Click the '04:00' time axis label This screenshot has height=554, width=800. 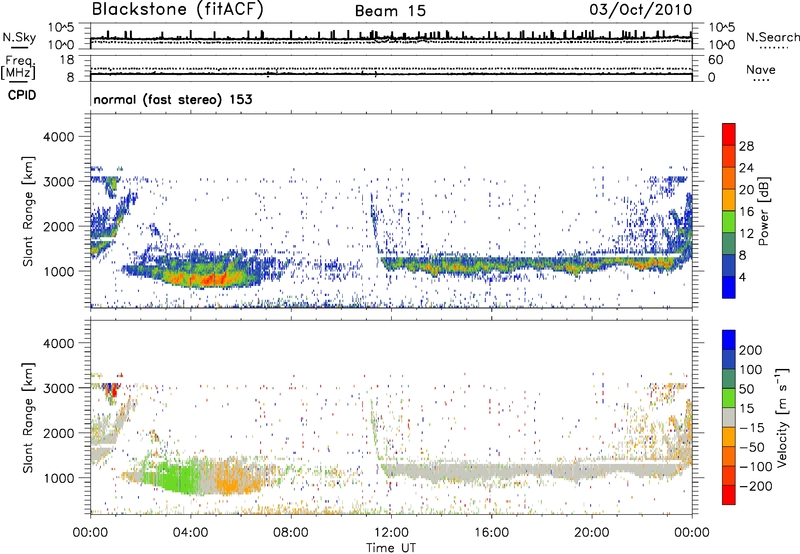click(191, 533)
